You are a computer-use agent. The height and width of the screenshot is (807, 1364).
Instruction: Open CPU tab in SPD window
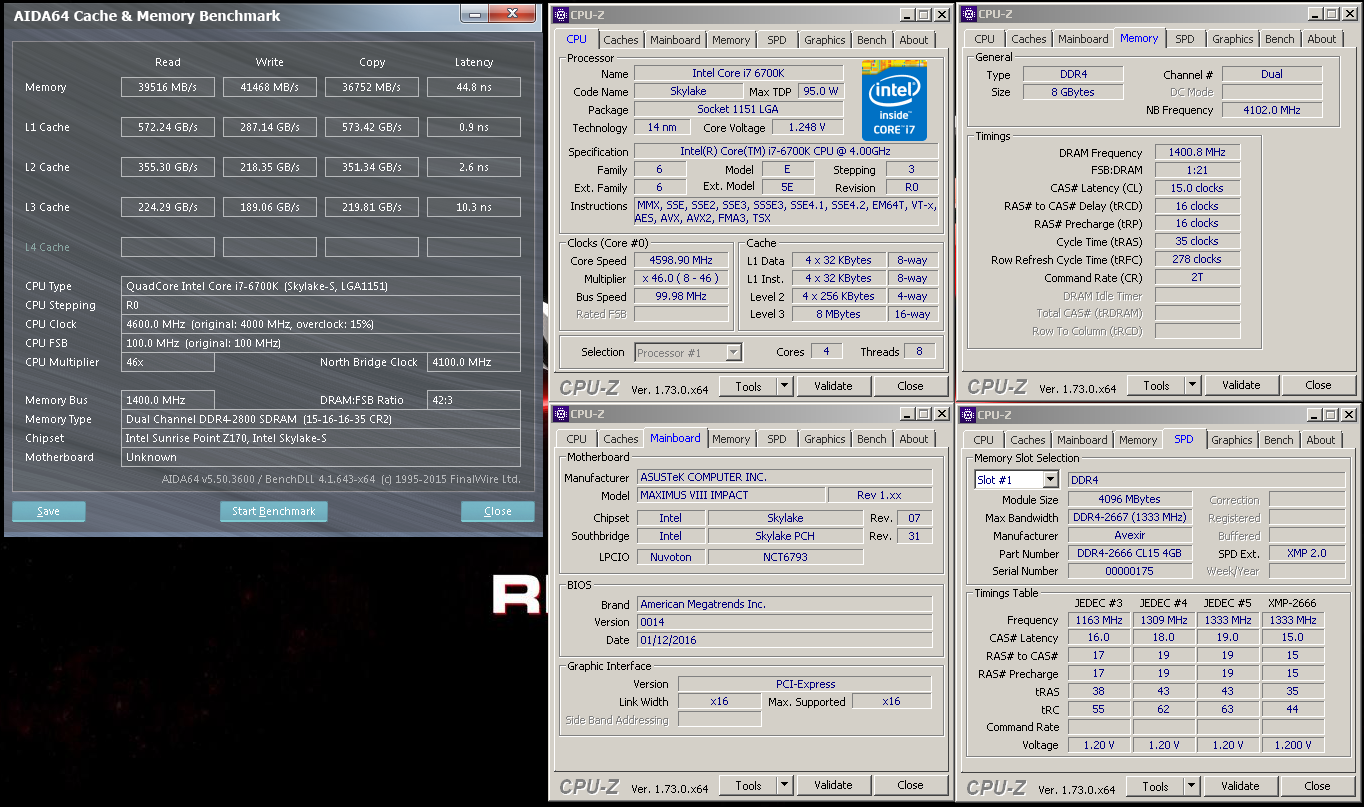pyautogui.click(x=984, y=440)
